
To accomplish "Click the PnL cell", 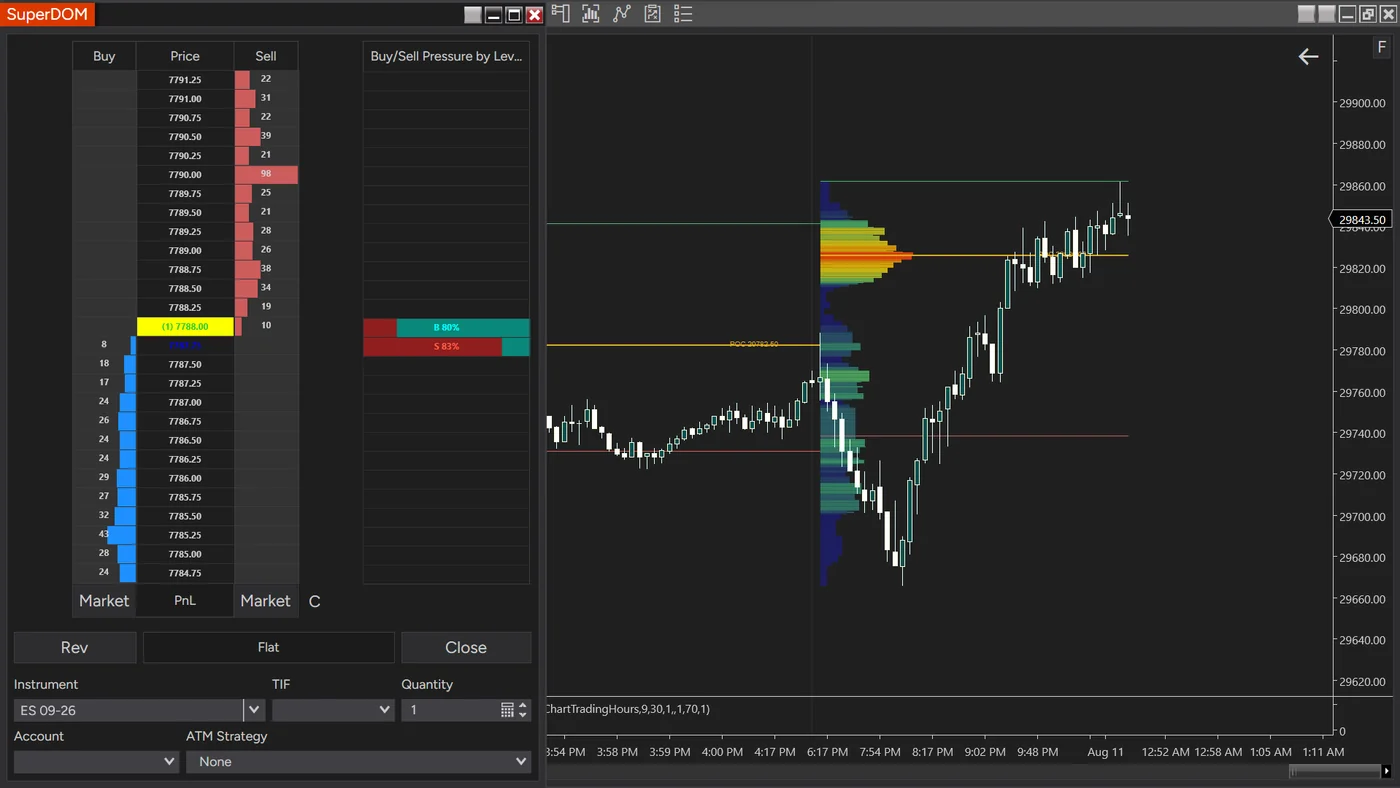I will coord(185,601).
